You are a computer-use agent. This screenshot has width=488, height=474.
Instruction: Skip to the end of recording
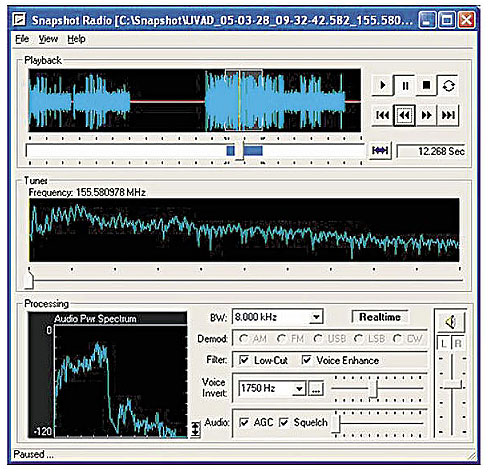pos(448,115)
